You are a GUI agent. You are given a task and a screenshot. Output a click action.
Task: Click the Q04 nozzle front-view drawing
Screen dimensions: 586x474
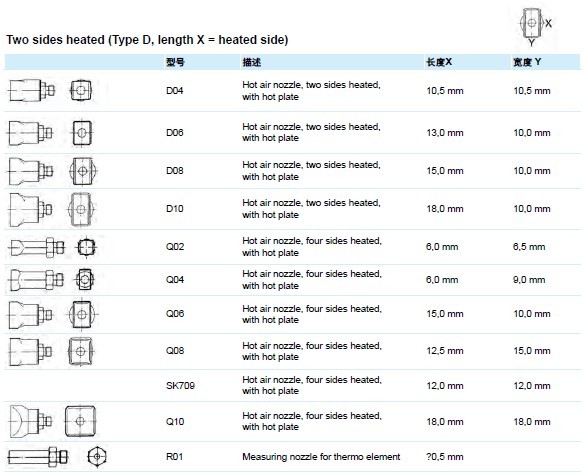(84, 279)
